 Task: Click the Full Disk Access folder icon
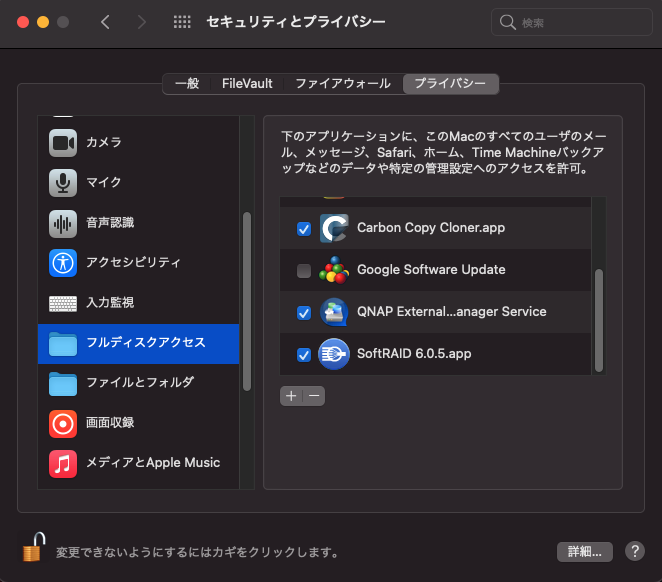point(63,344)
